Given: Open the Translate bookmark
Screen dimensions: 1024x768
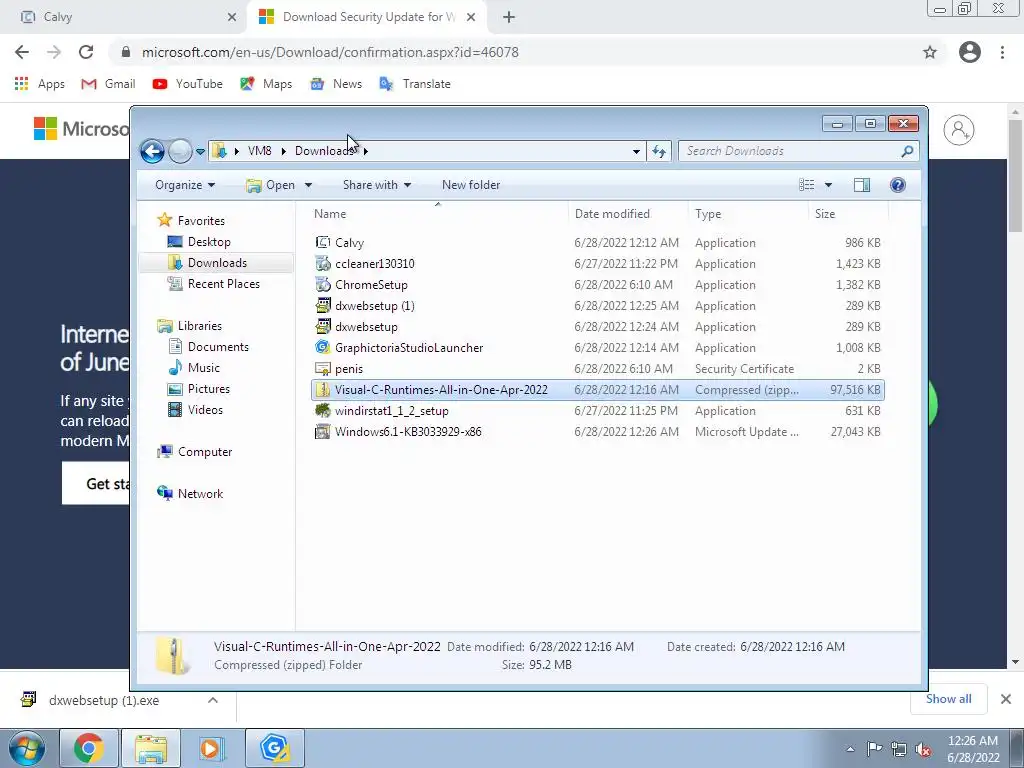Looking at the screenshot, I should (x=415, y=84).
